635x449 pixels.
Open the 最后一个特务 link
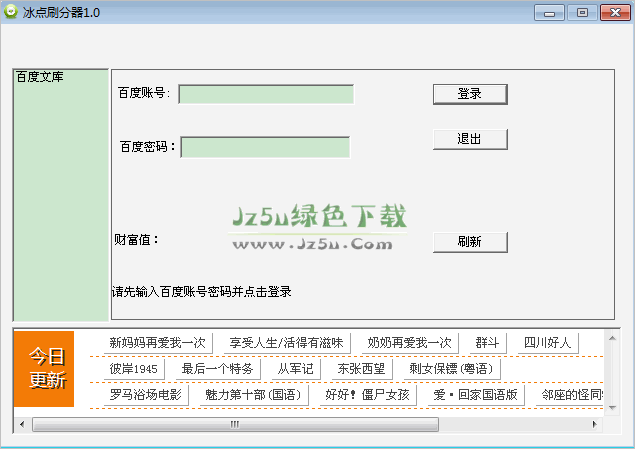(x=217, y=369)
